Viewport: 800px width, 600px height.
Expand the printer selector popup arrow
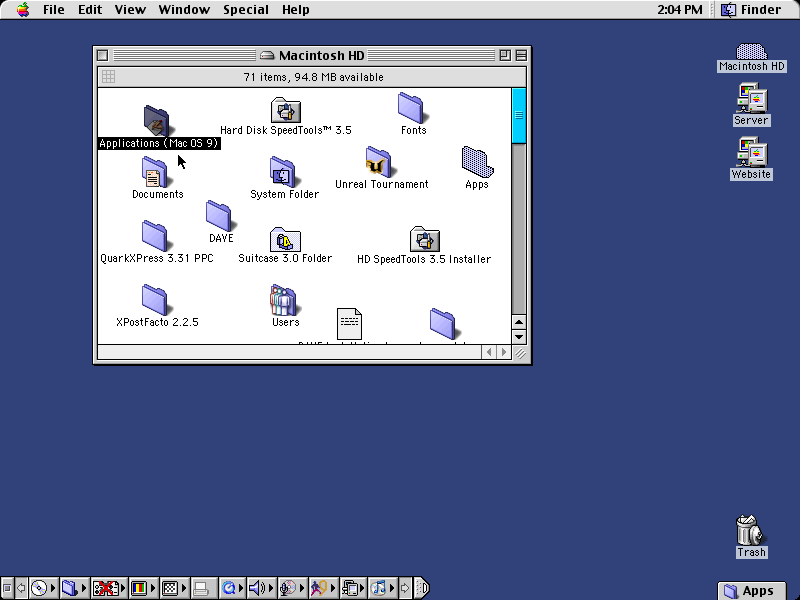(x=213, y=587)
